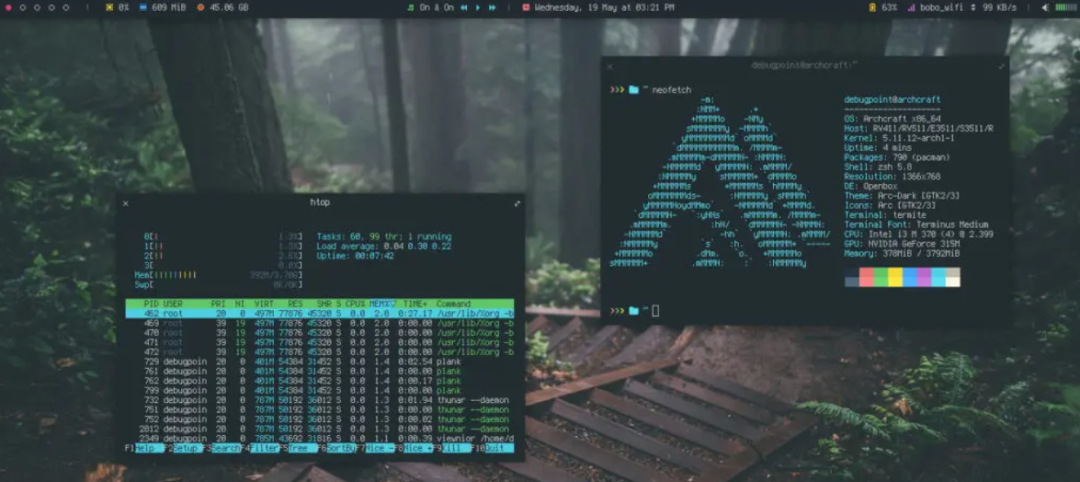Open the red calendar icon in the bar
This screenshot has height=482, width=1080.
[526, 8]
